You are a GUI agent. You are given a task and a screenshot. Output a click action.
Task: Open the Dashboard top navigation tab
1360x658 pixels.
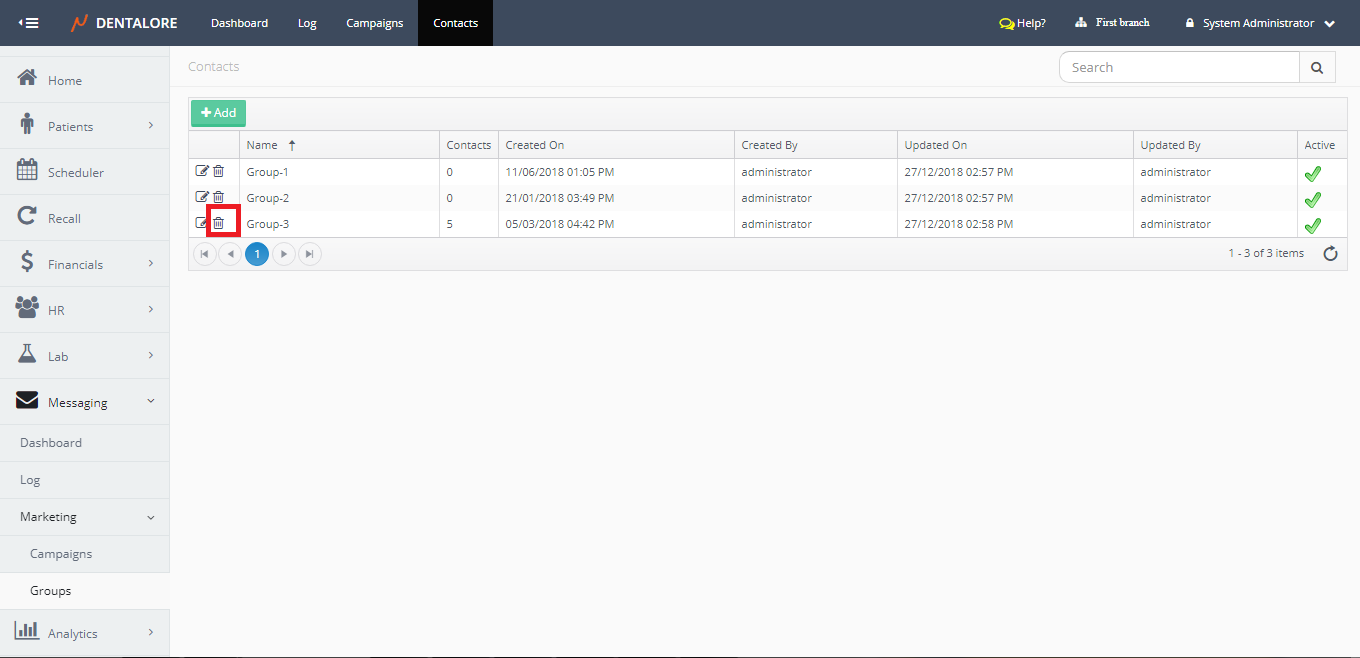(239, 23)
